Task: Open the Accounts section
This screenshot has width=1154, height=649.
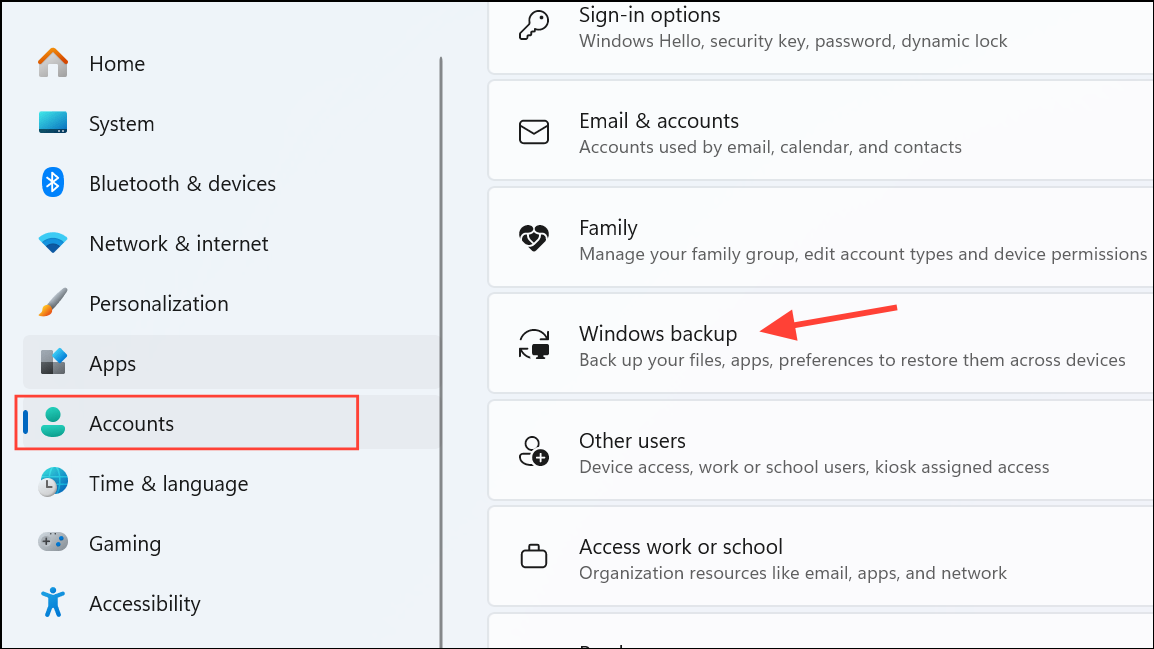Action: (131, 423)
